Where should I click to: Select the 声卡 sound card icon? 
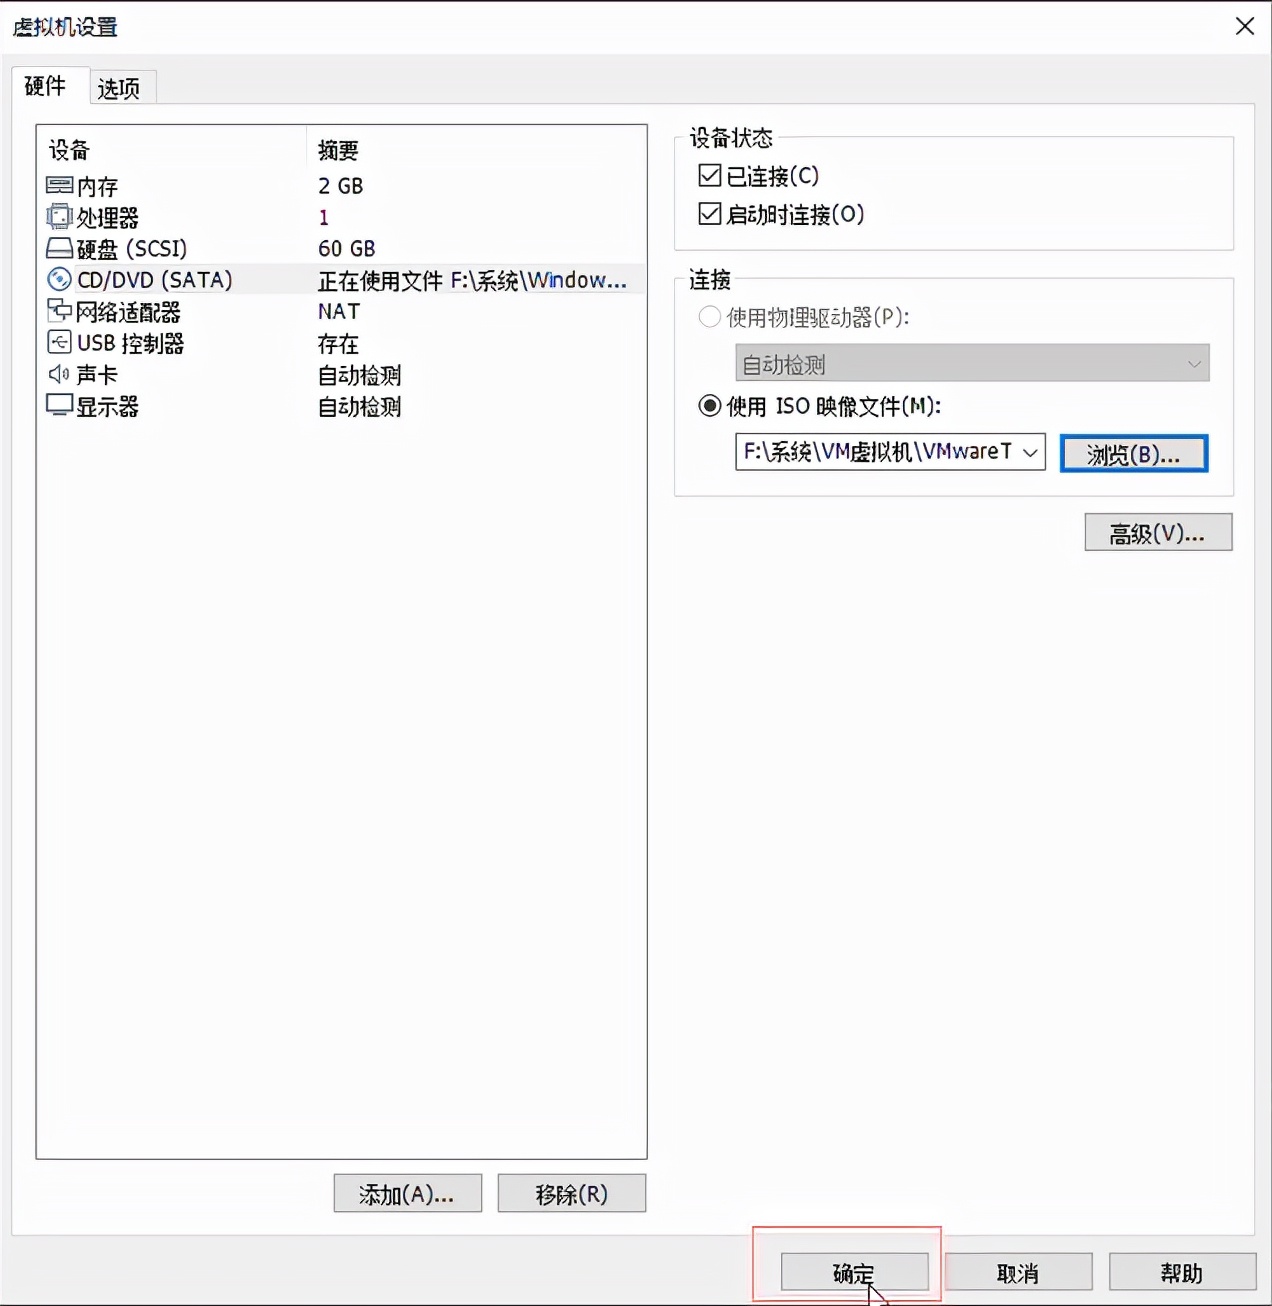tap(58, 375)
